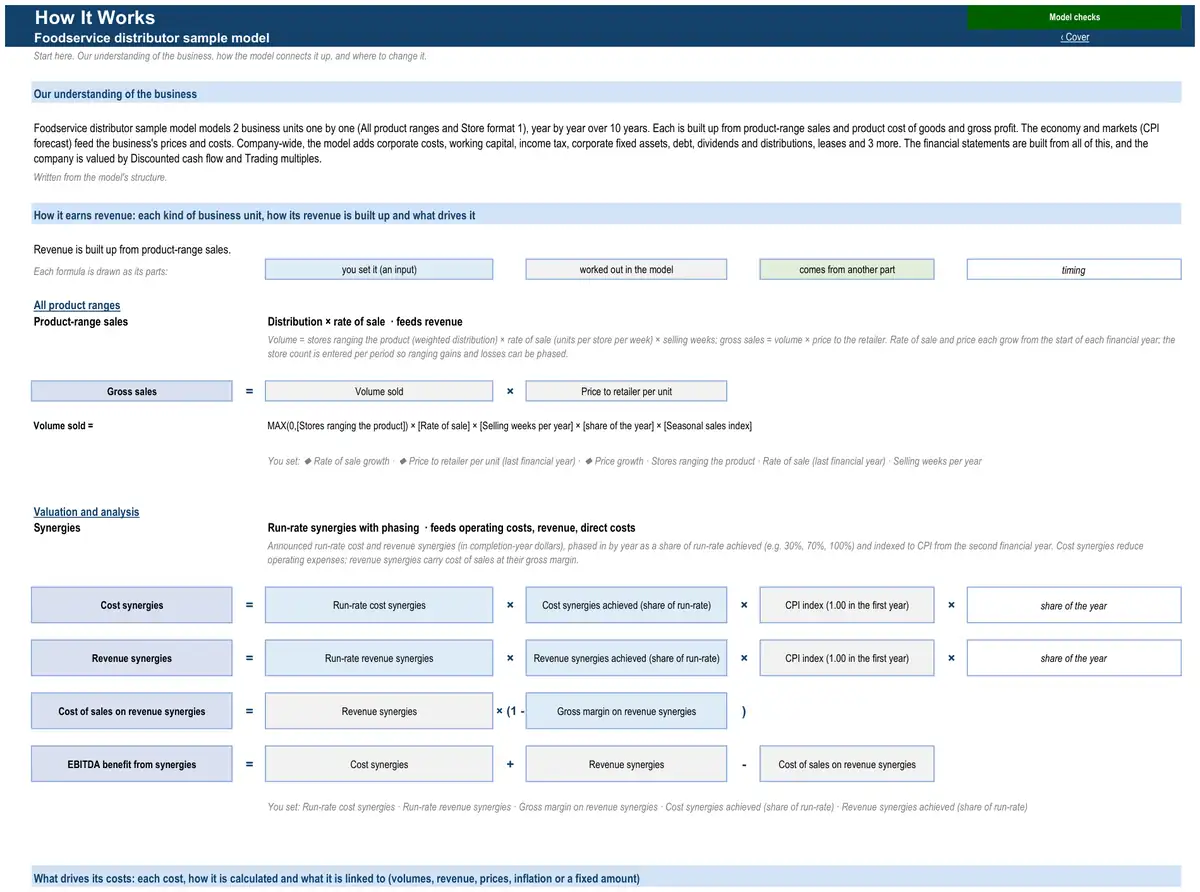Select the 'comes from another part' legend box
This screenshot has height=892, width=1200.
(x=847, y=269)
